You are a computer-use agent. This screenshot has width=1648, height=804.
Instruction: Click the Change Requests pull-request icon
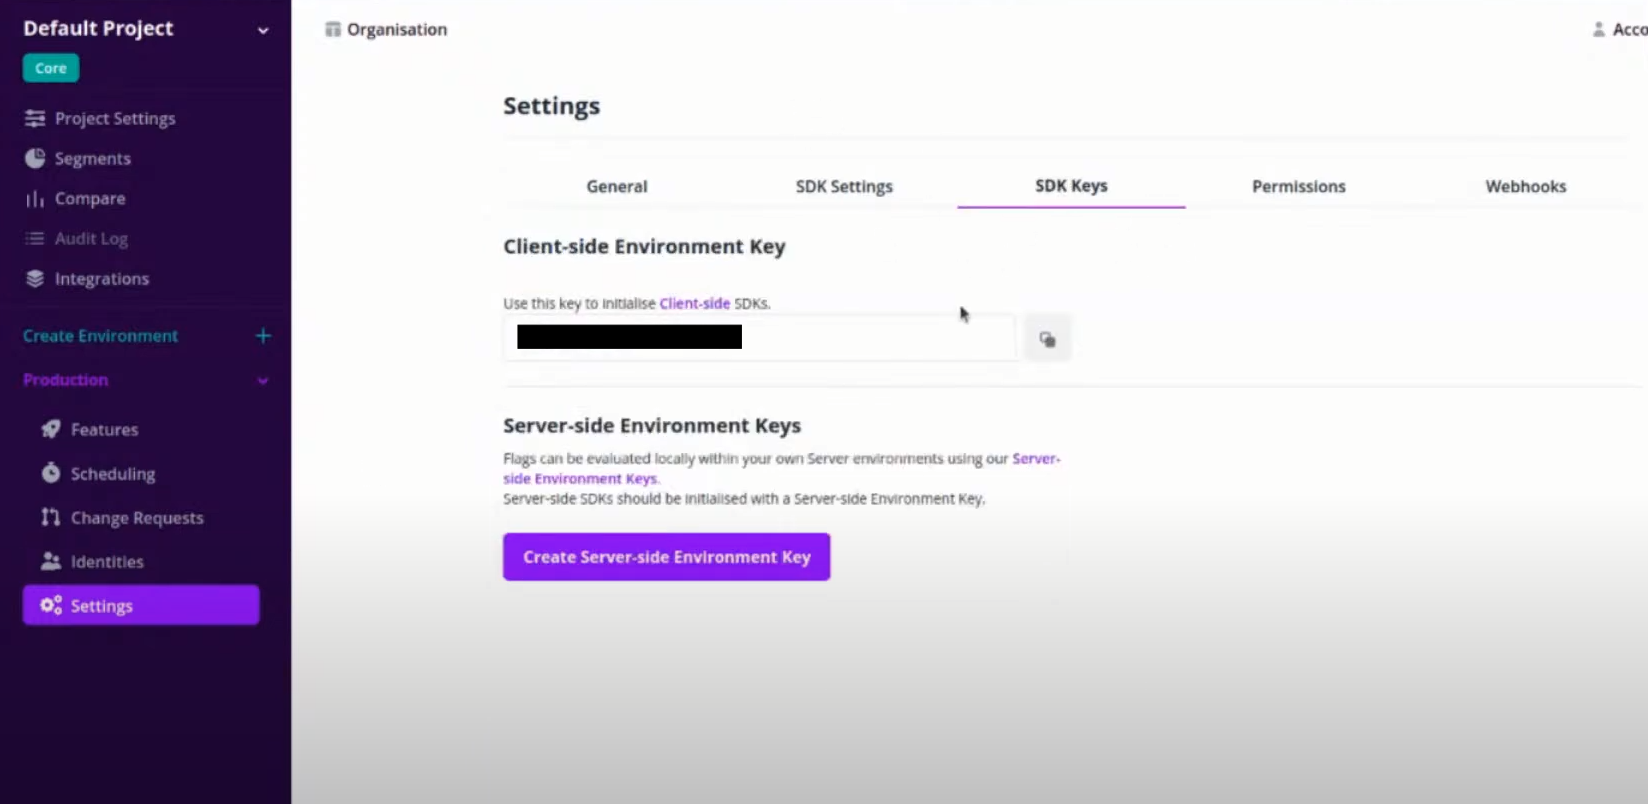pos(51,517)
